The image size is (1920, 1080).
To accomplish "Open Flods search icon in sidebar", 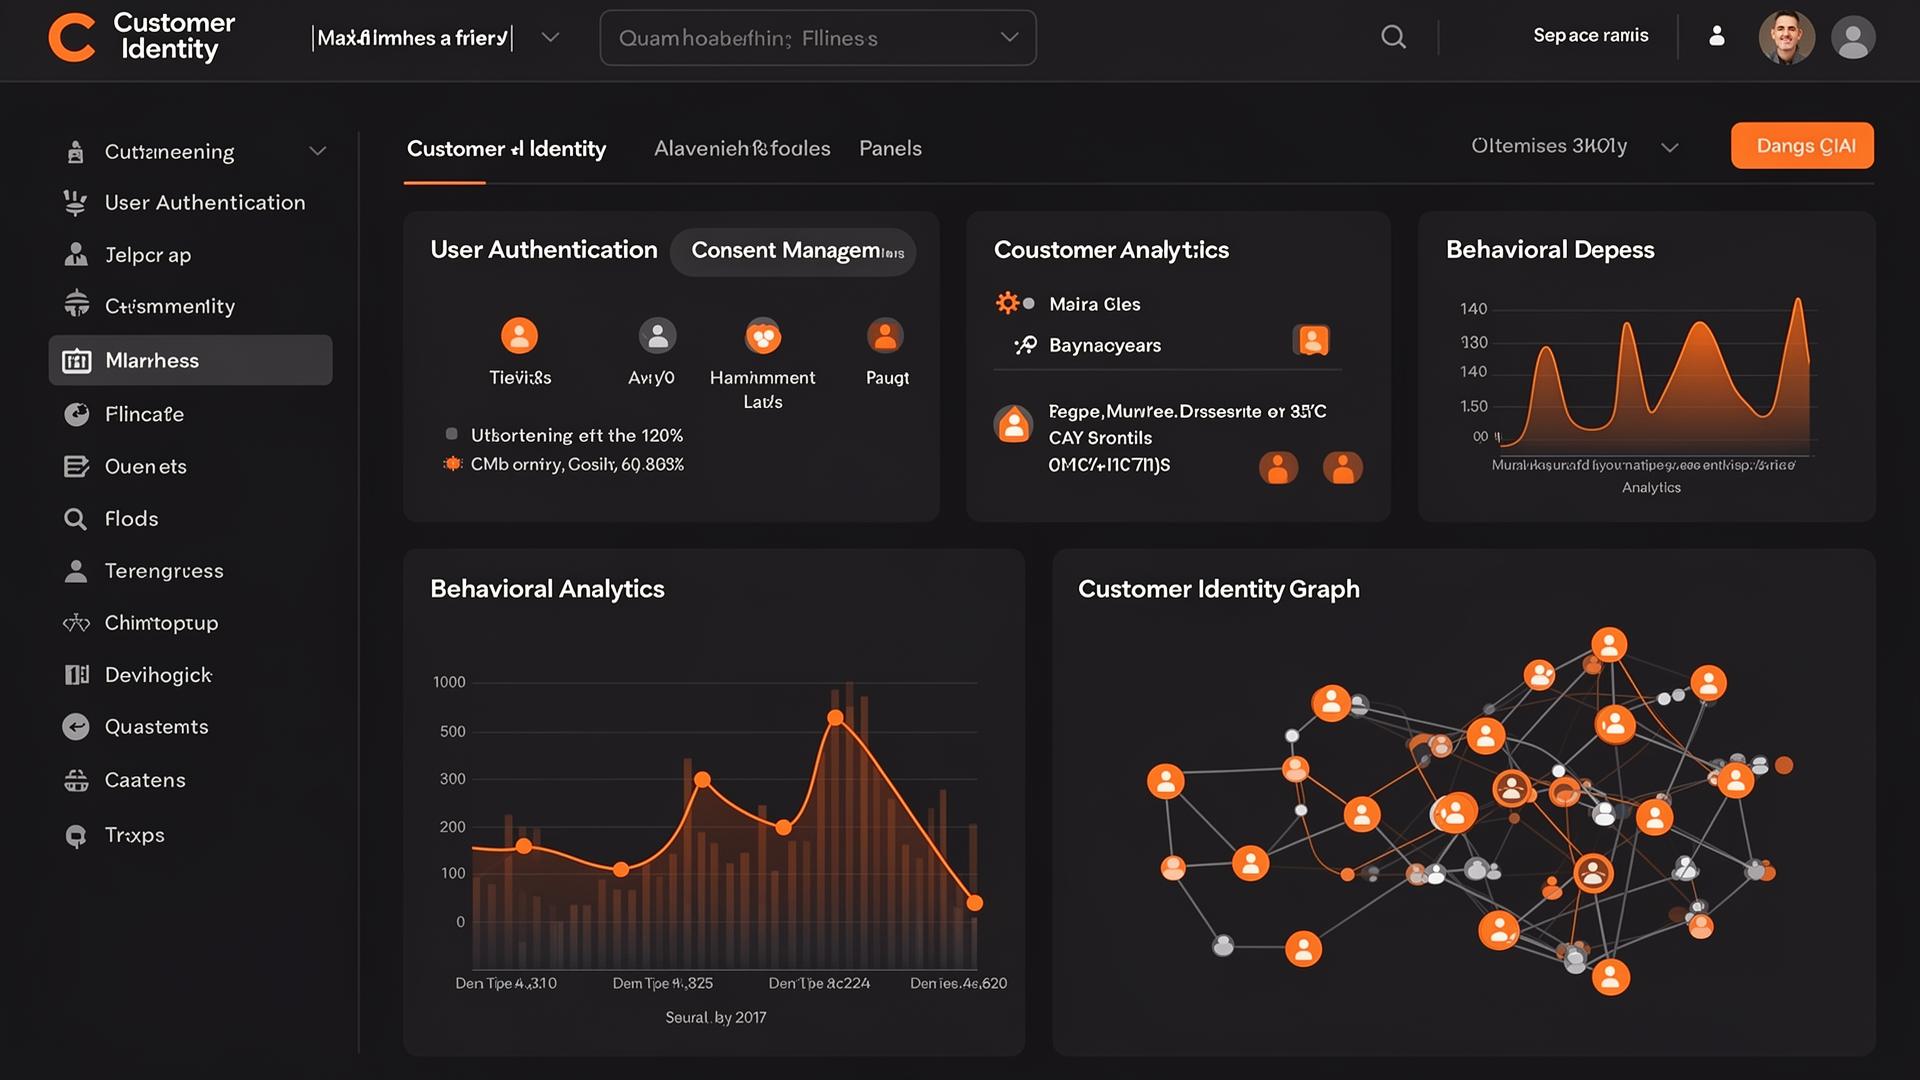I will pyautogui.click(x=75, y=519).
